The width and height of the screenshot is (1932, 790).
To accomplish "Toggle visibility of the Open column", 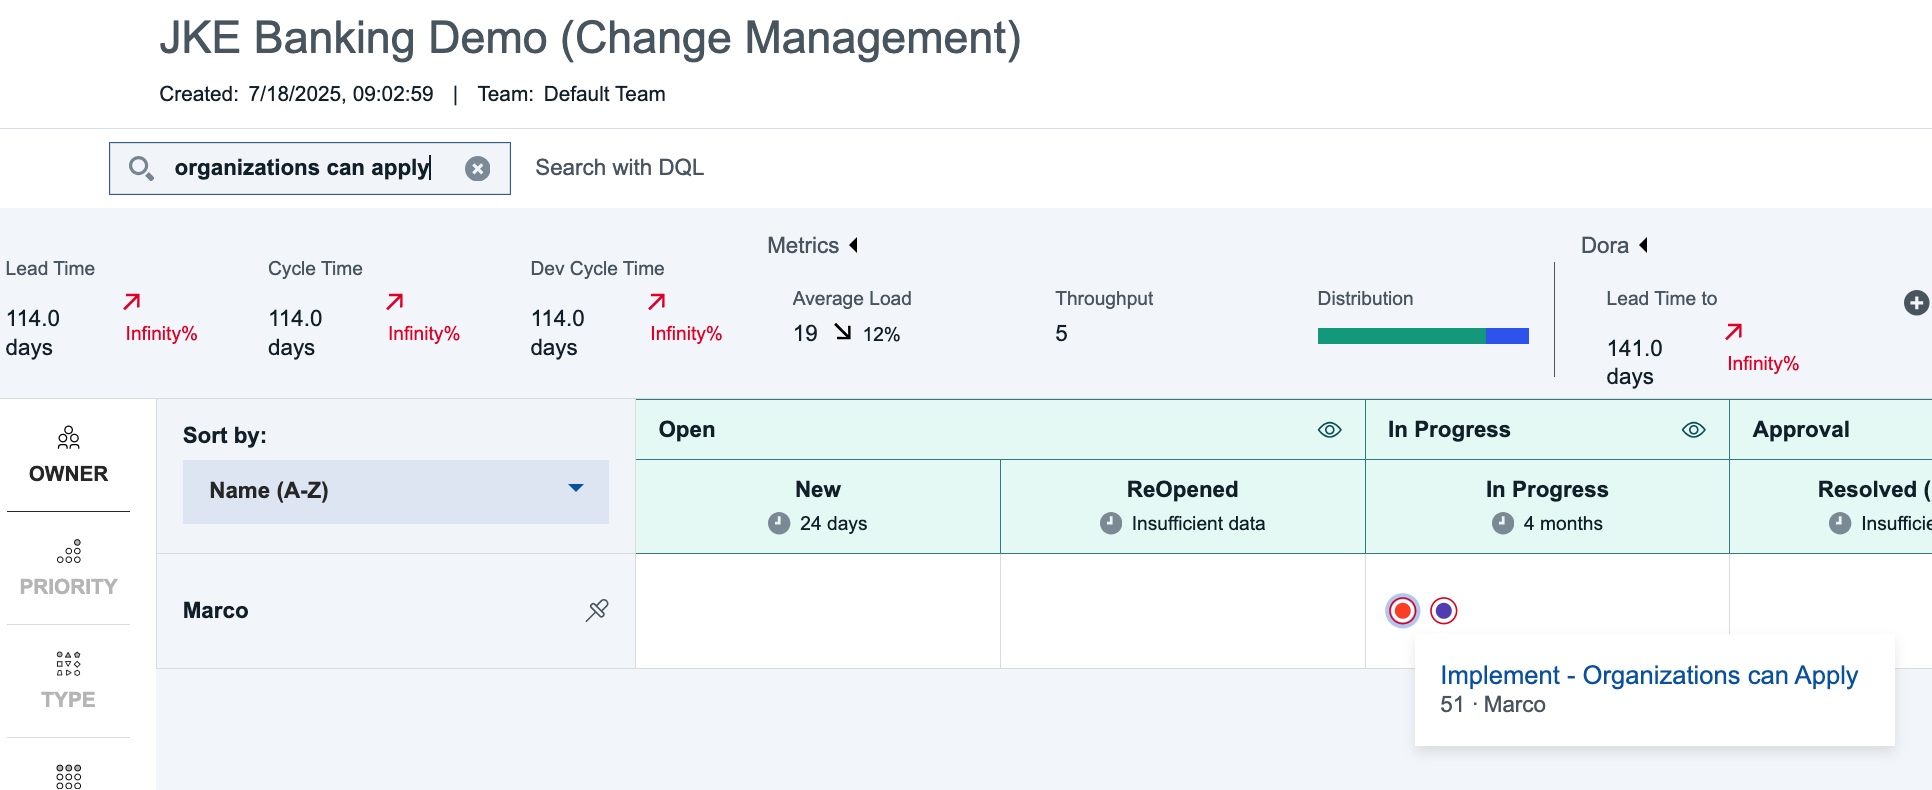I will point(1329,430).
